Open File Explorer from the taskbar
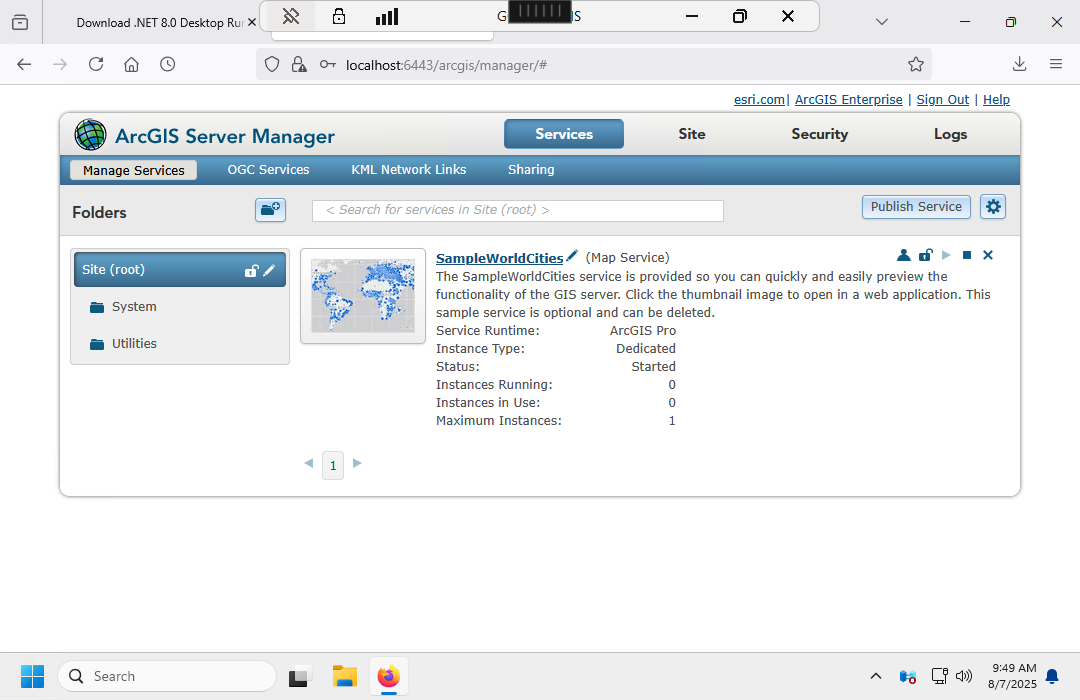This screenshot has height=700, width=1080. pyautogui.click(x=345, y=677)
